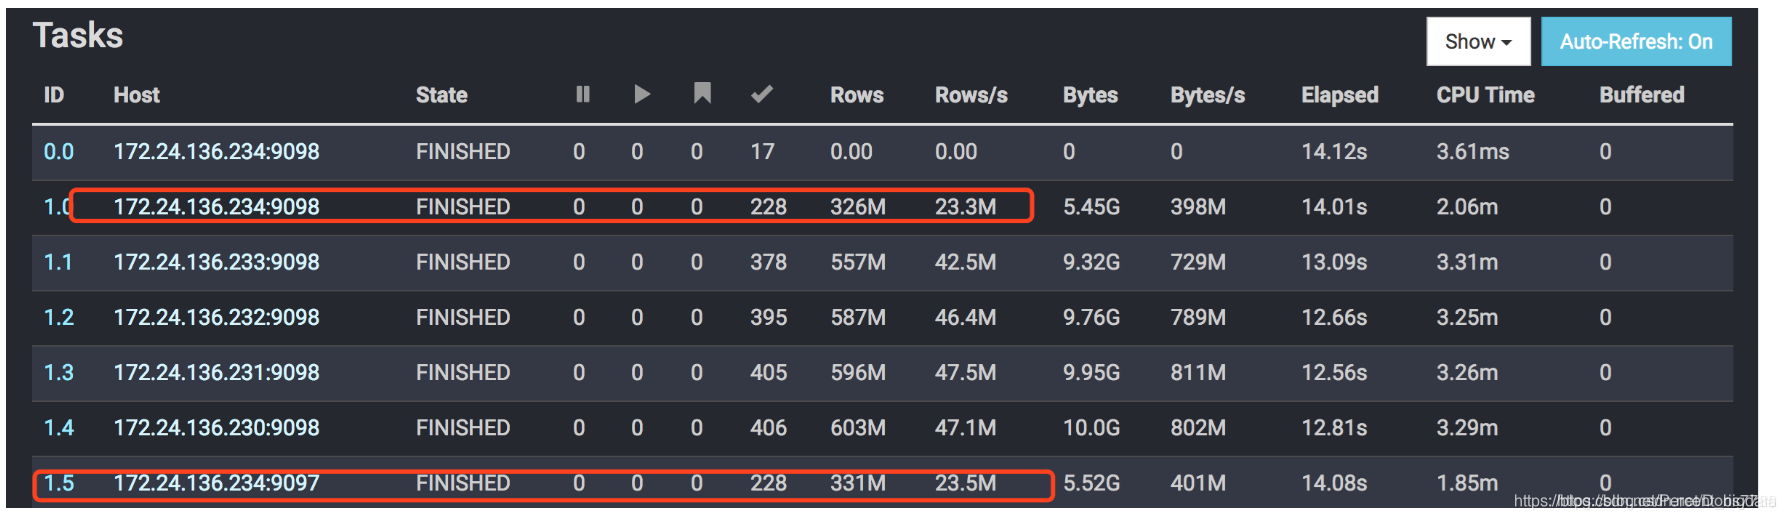
Task: Click the 811M bytes/s value
Action: tap(1199, 372)
